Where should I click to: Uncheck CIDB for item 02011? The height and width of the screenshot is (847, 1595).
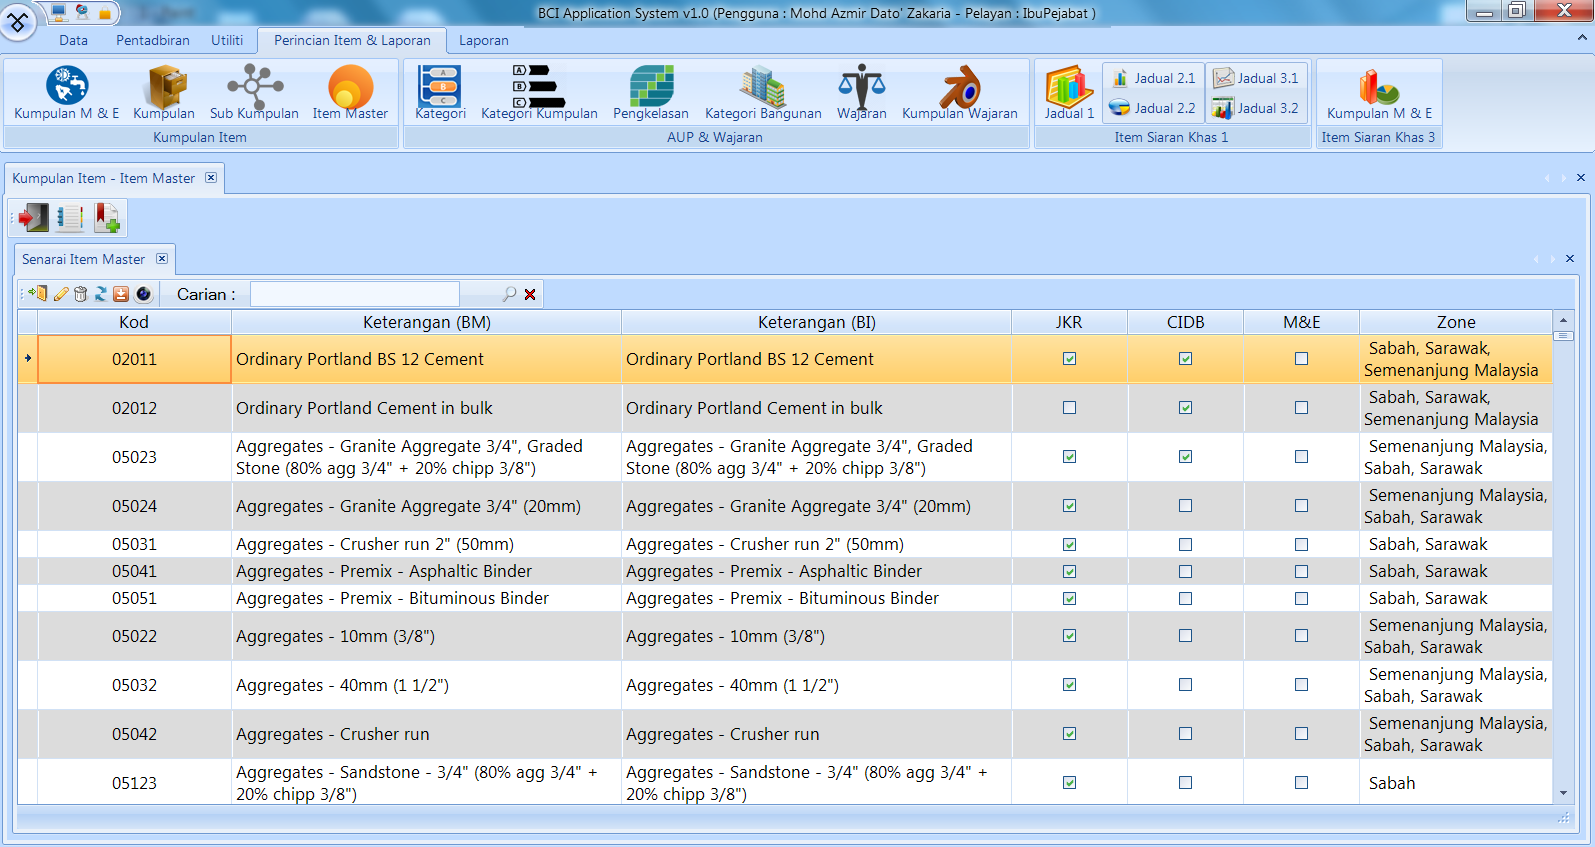click(x=1185, y=359)
